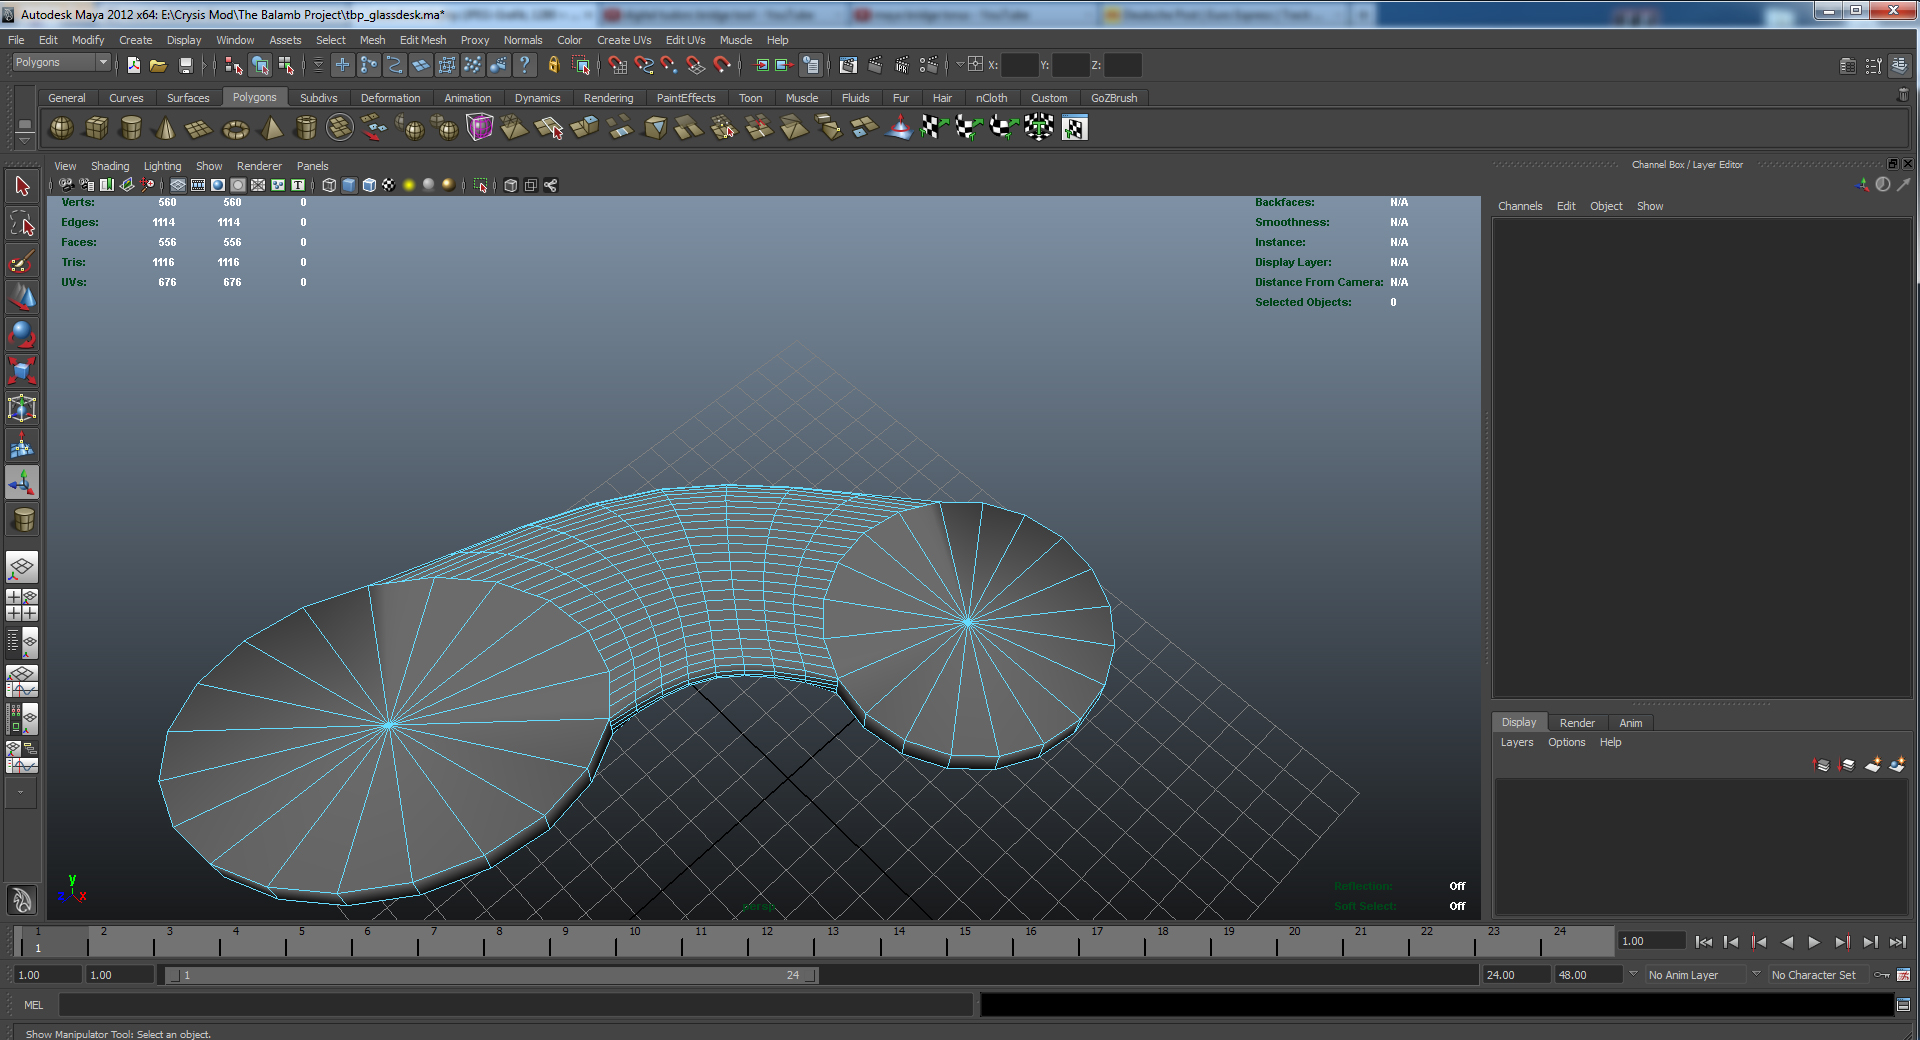
Task: Toggle the viewport grid display
Action: pyautogui.click(x=178, y=185)
